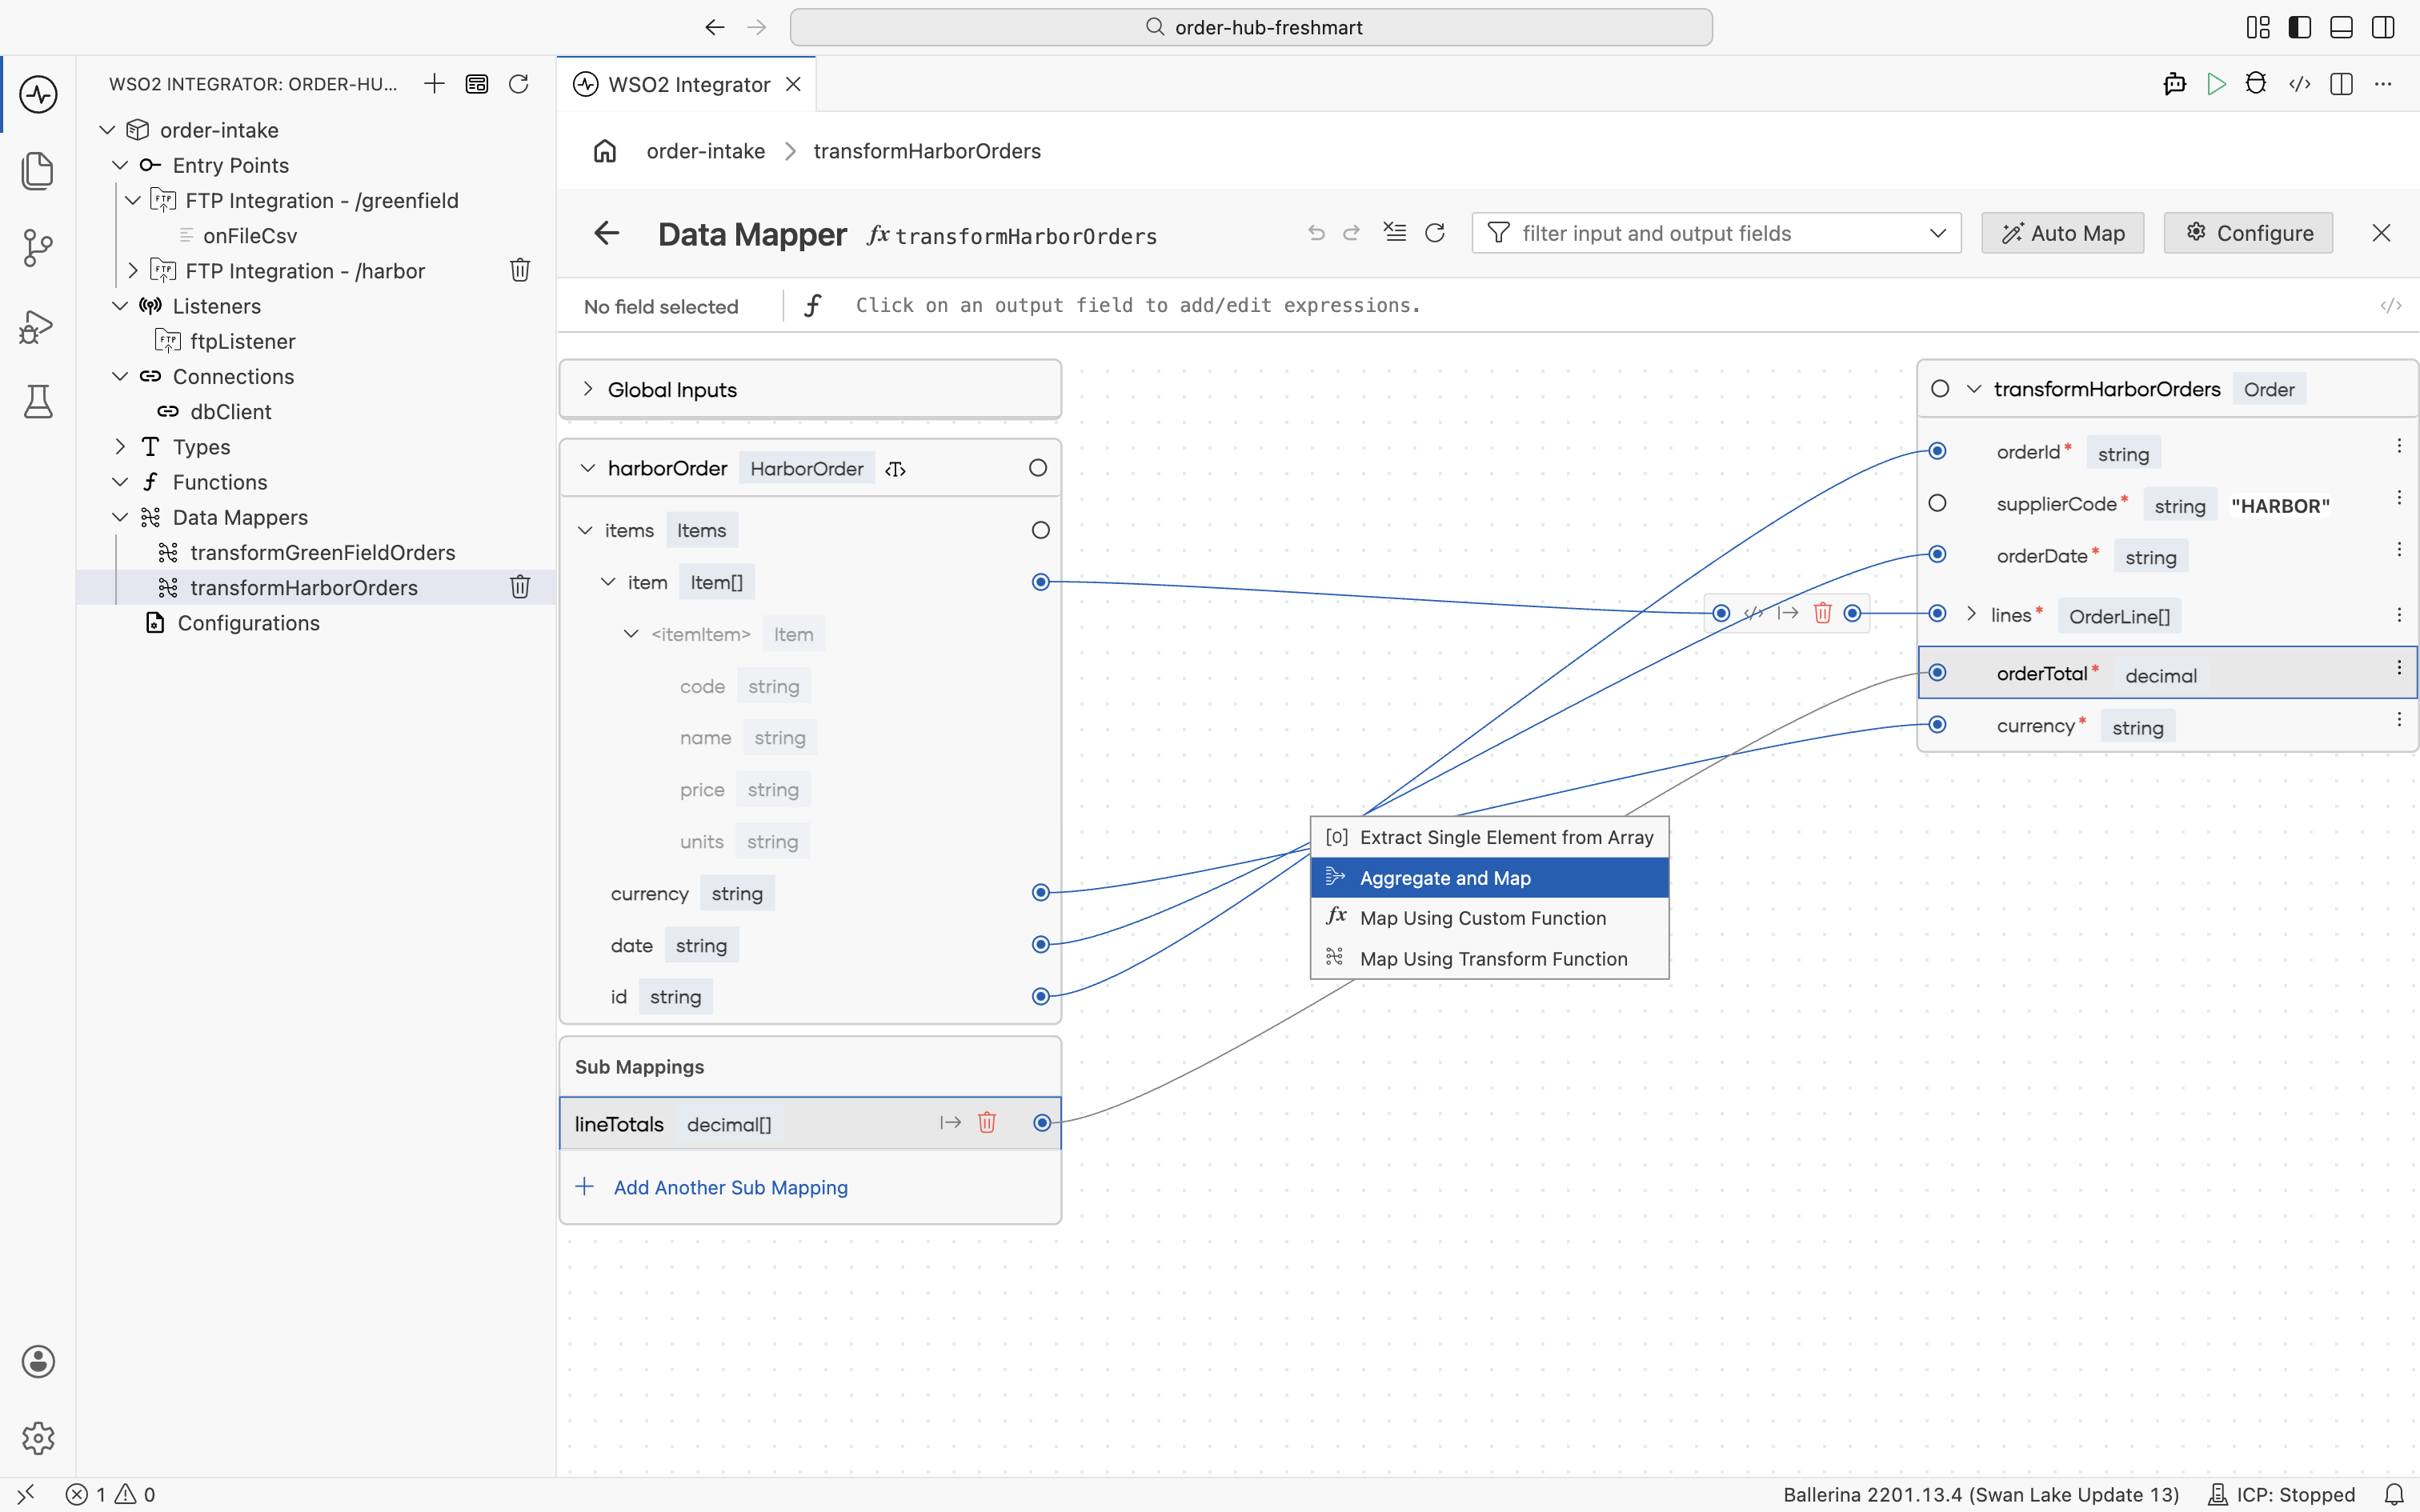Click the home icon in breadcrumb
Viewport: 2420px width, 1512px height.
tap(605, 151)
